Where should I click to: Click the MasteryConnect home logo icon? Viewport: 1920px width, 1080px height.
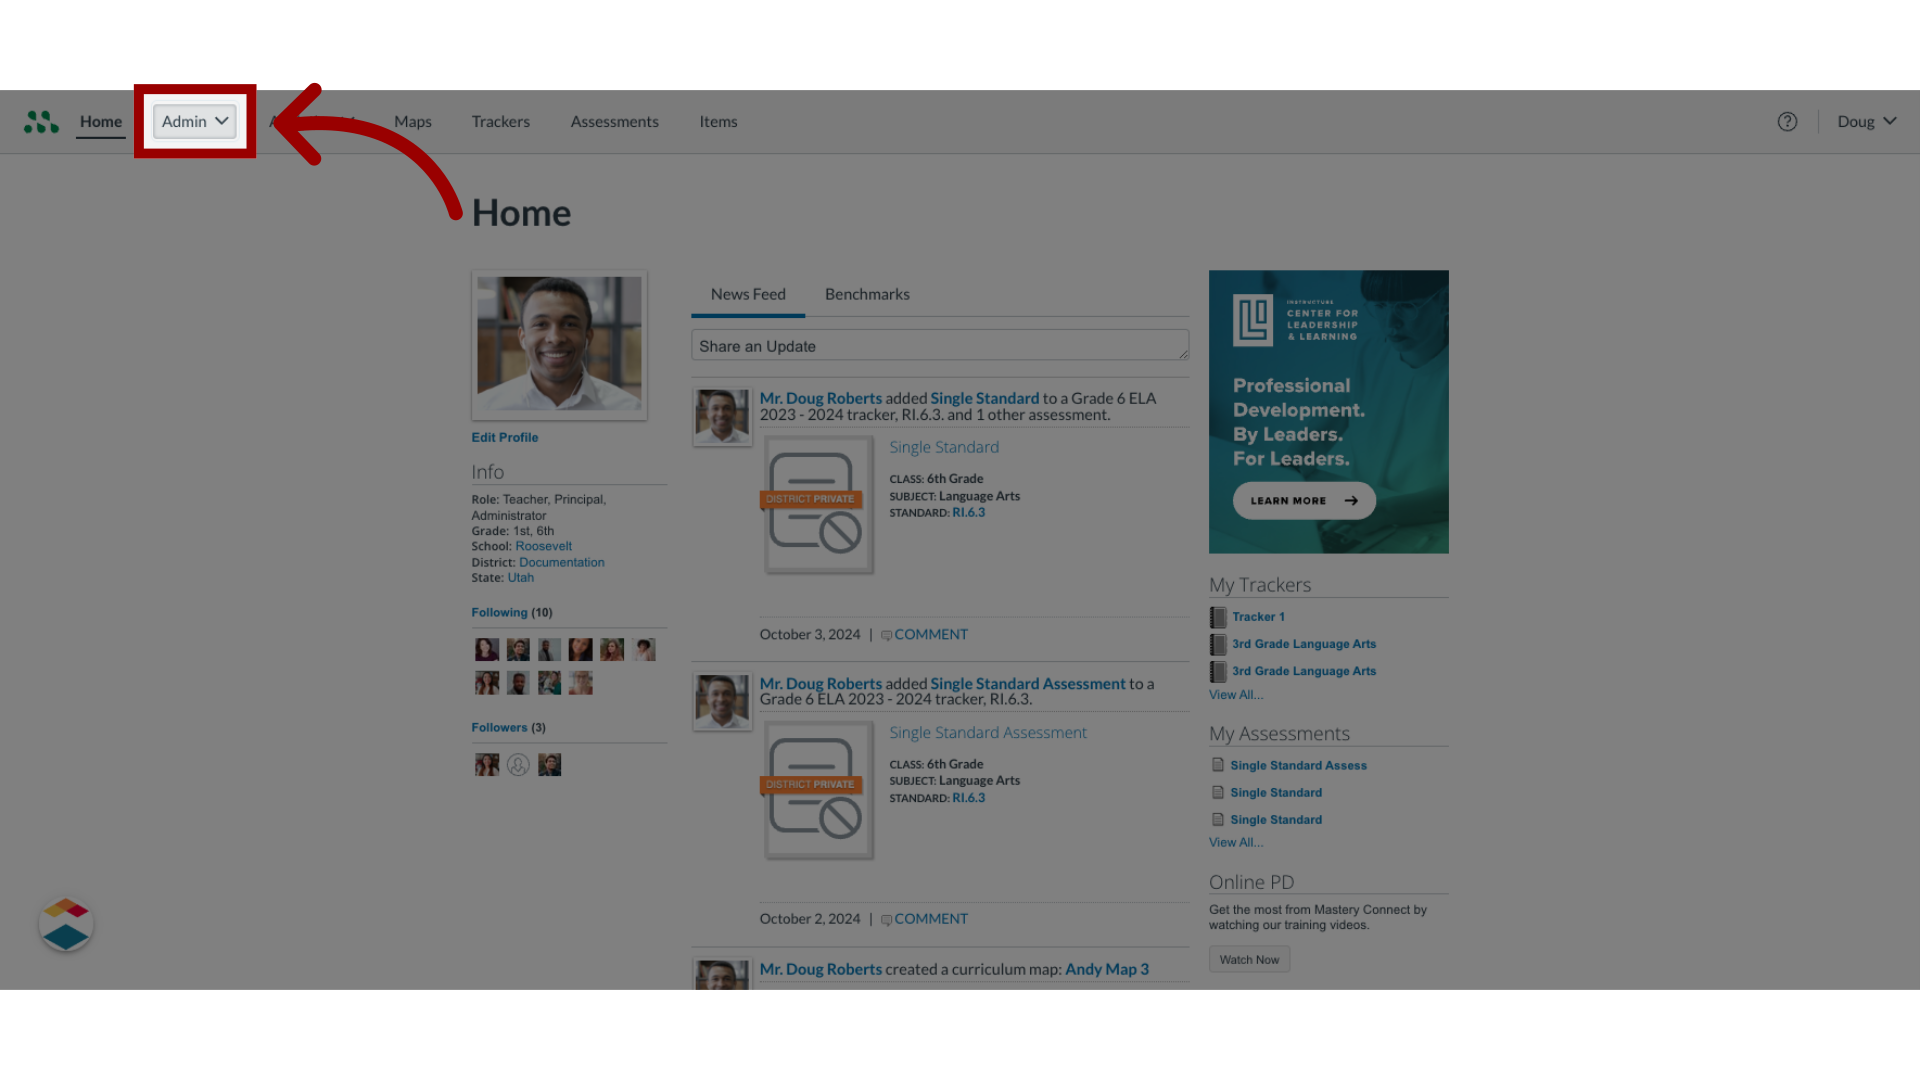(41, 121)
